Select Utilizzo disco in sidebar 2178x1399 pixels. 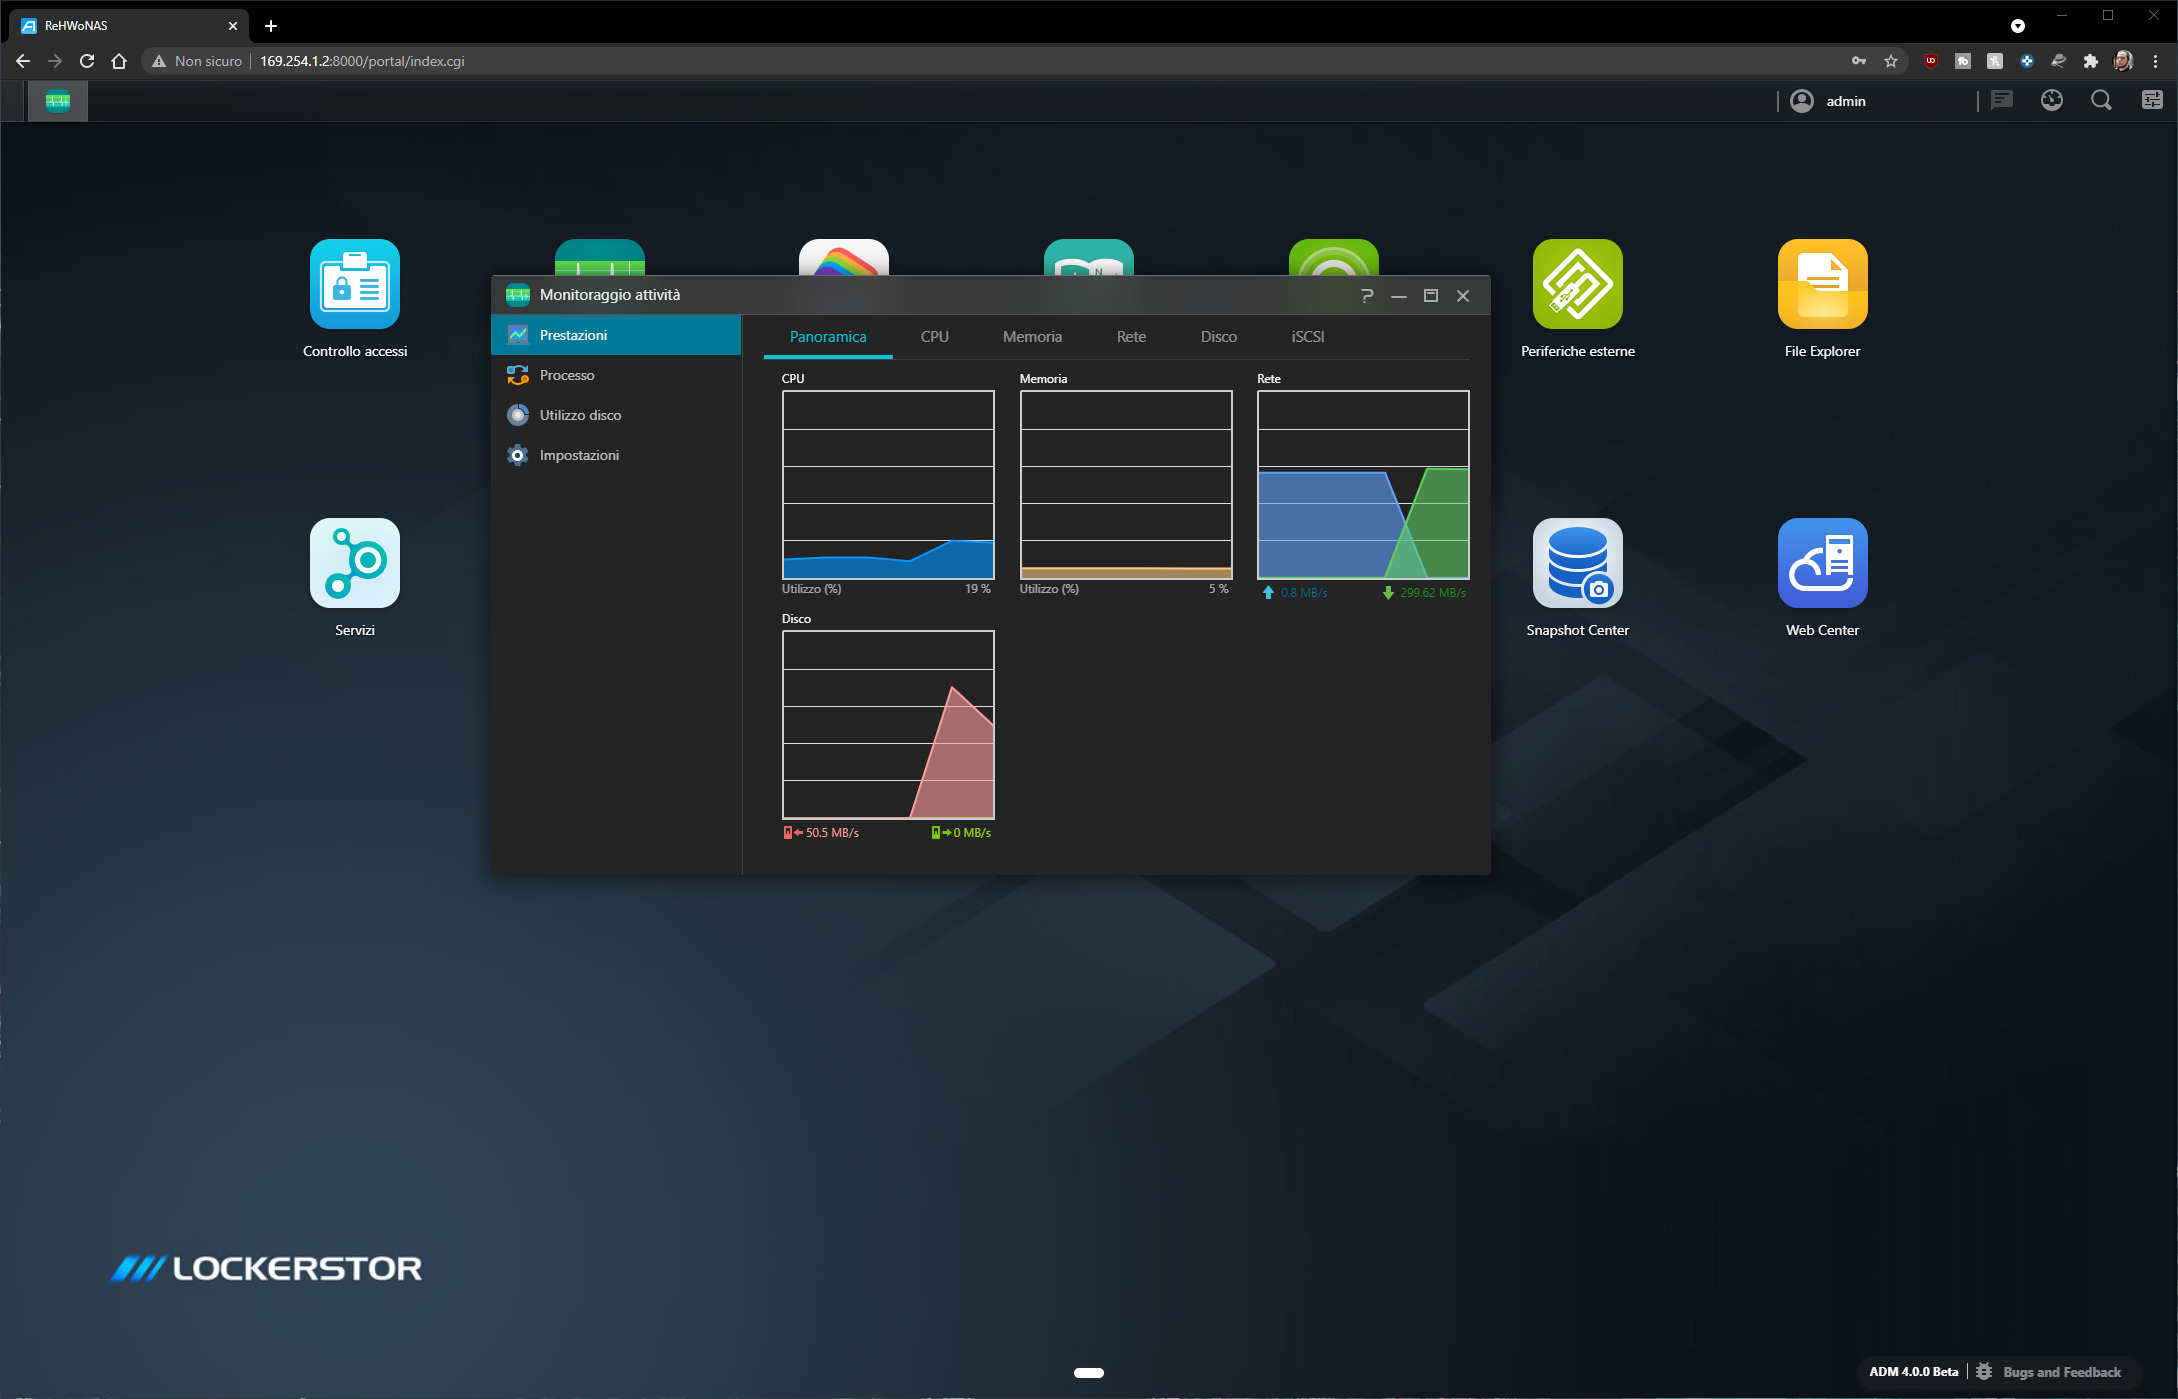coord(580,415)
